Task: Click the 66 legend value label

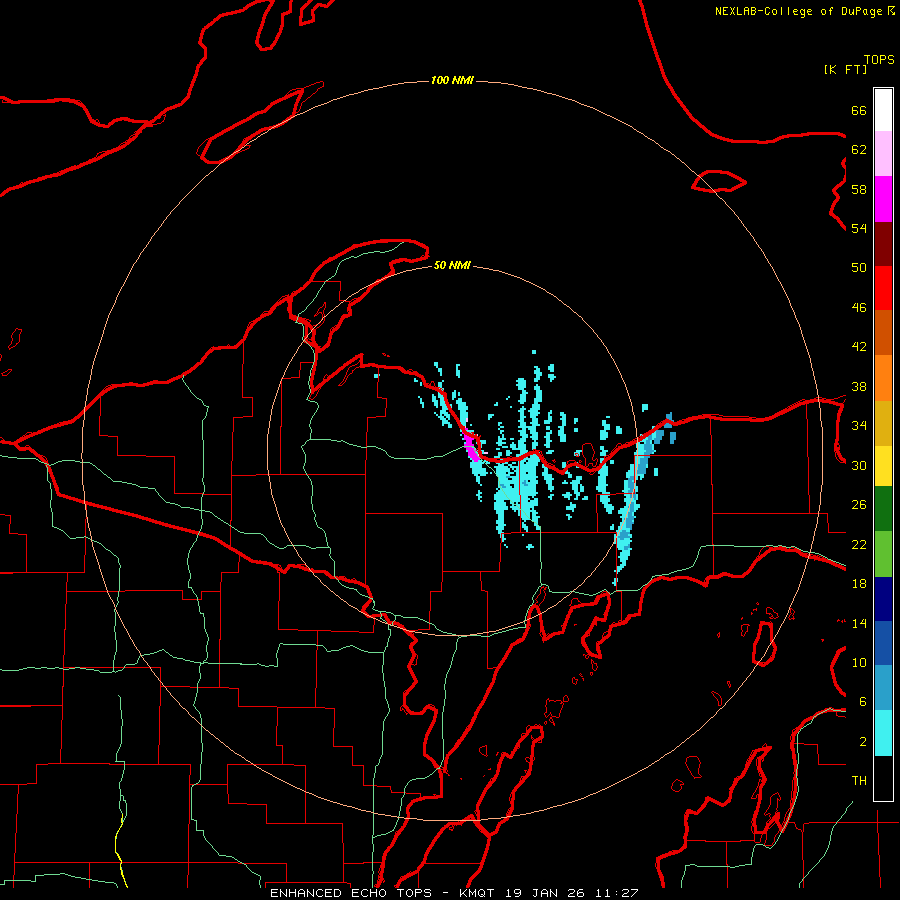Action: pos(859,110)
